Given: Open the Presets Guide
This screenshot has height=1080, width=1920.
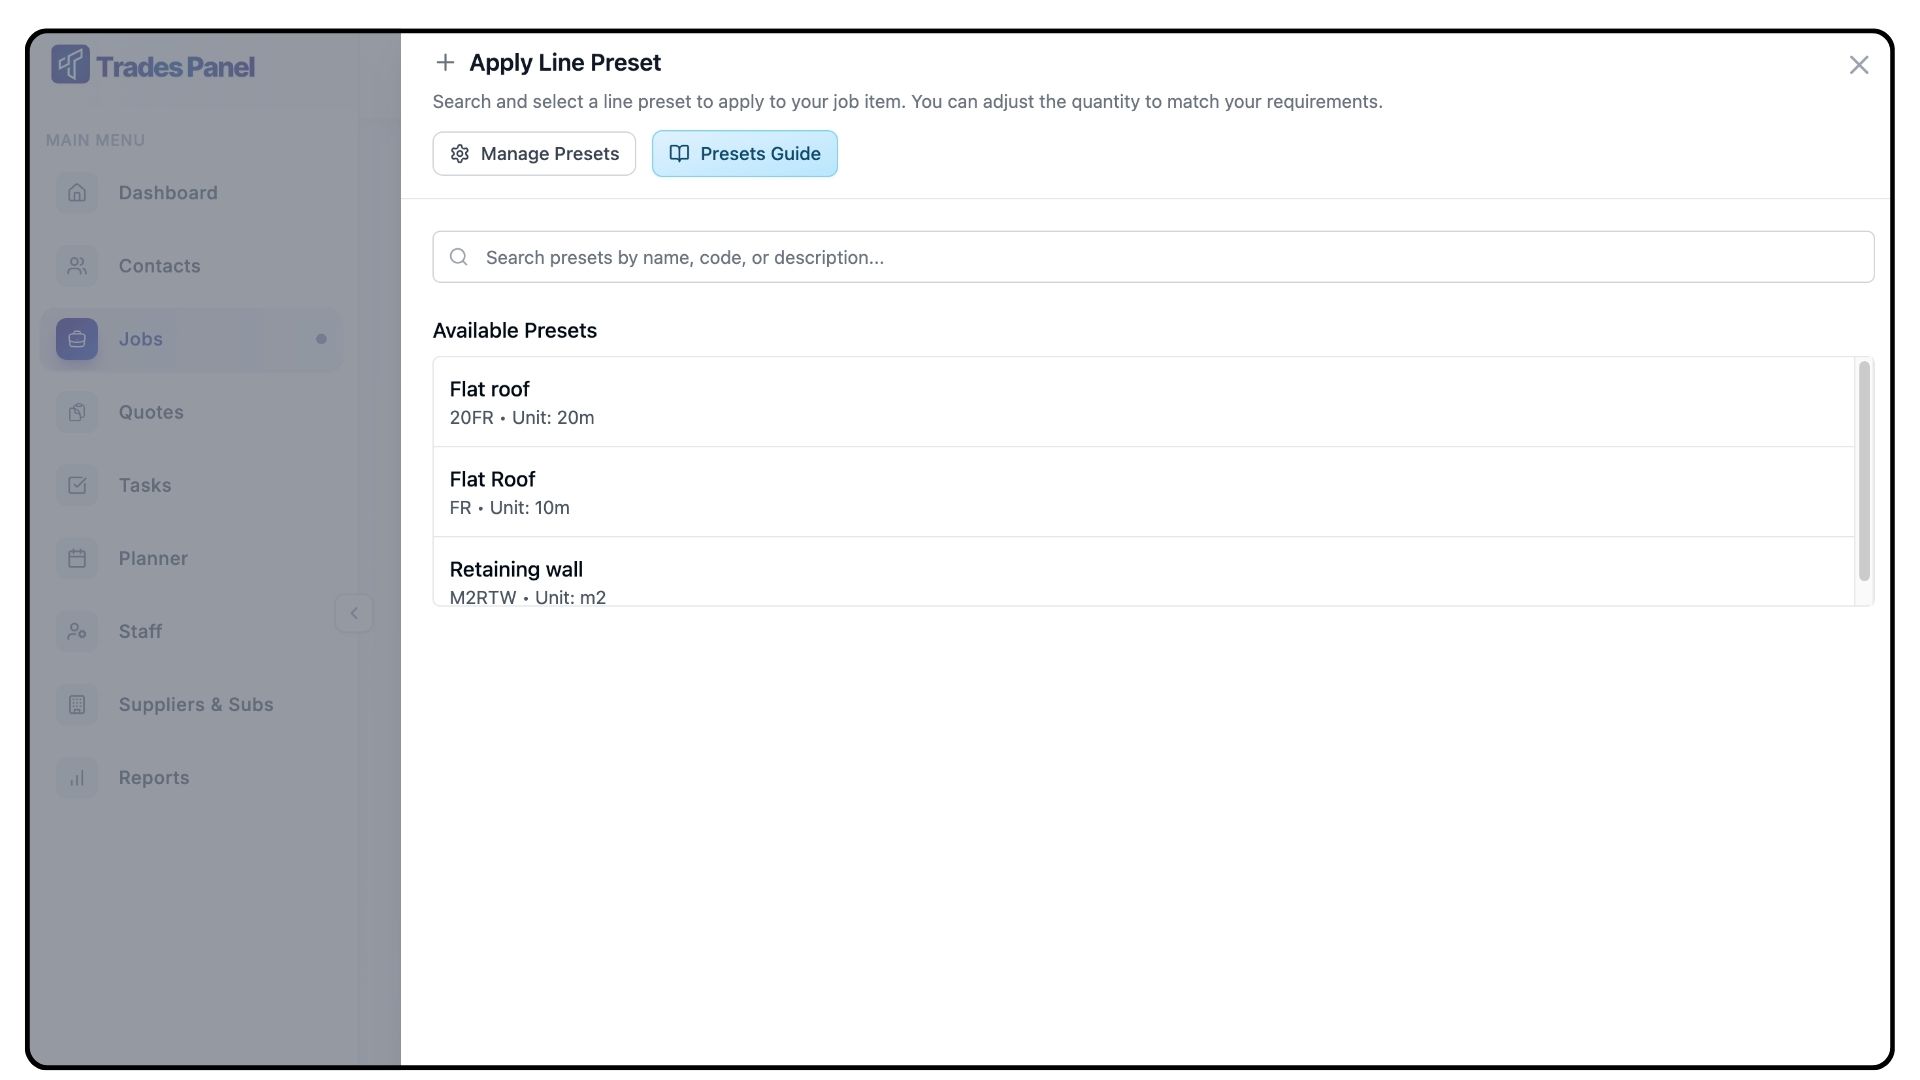Looking at the screenshot, I should pos(744,154).
